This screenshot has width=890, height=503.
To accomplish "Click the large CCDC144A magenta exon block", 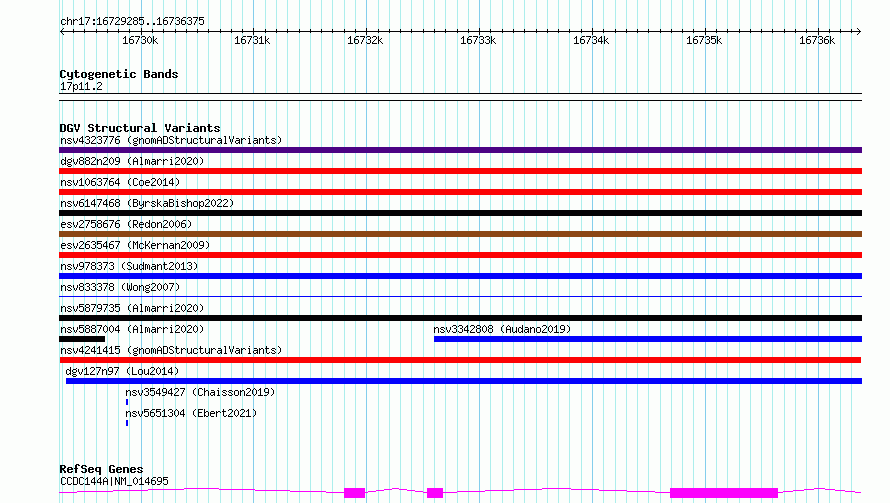I will (724, 493).
